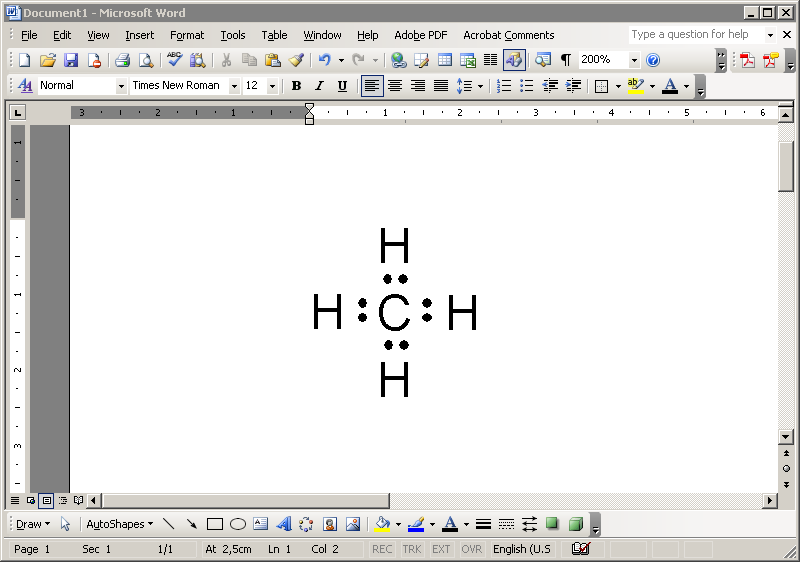Screen dimensions: 800x562
Task: Insert Excel worksheet icon
Action: click(468, 60)
